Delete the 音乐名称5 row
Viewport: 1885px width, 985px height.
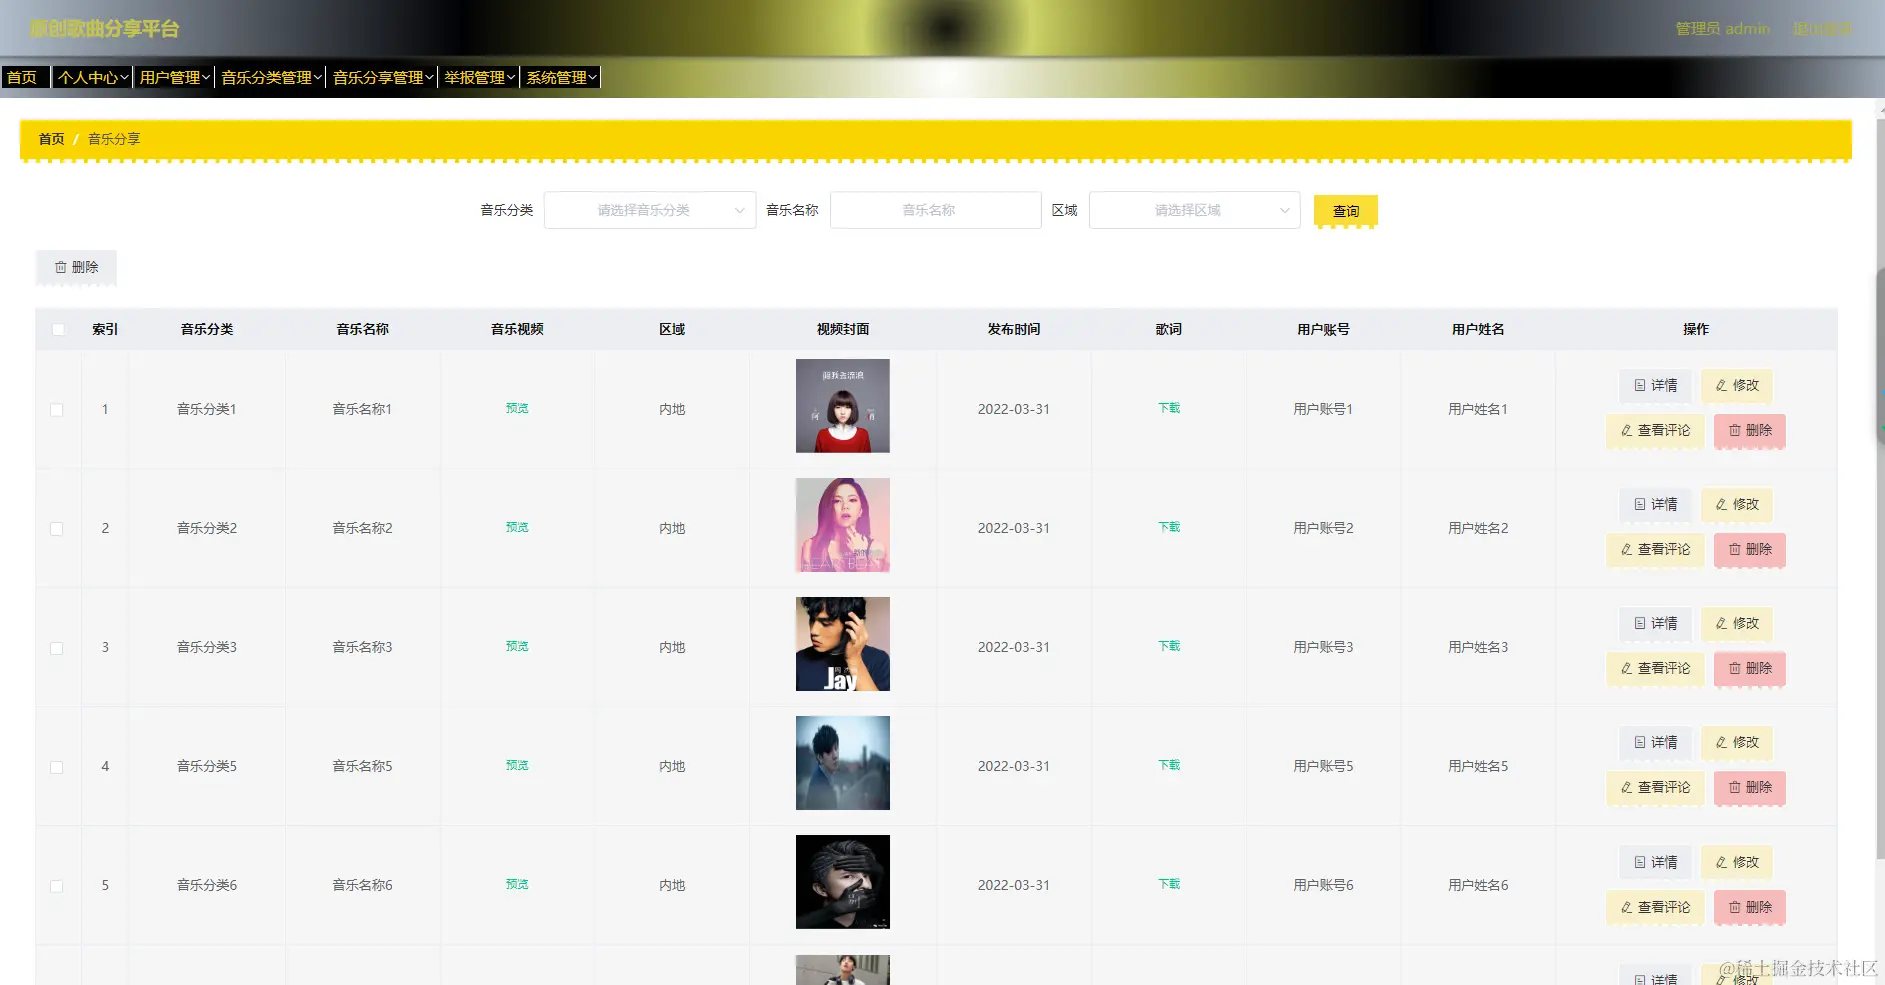(1750, 788)
